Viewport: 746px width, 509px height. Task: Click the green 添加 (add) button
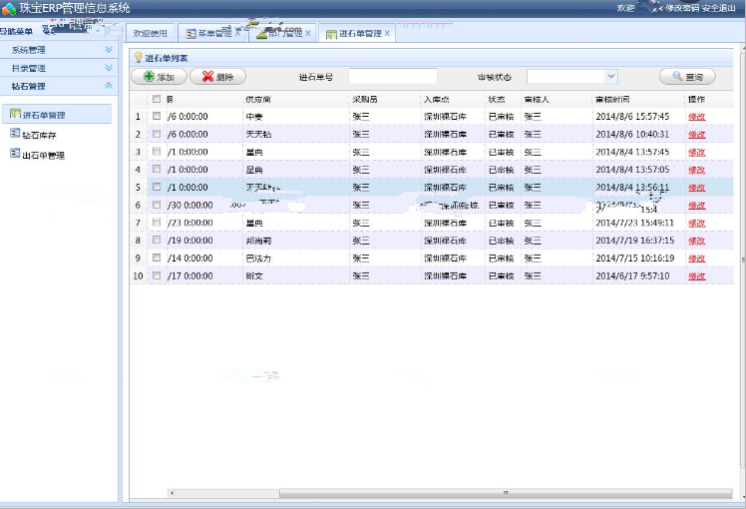(158, 77)
